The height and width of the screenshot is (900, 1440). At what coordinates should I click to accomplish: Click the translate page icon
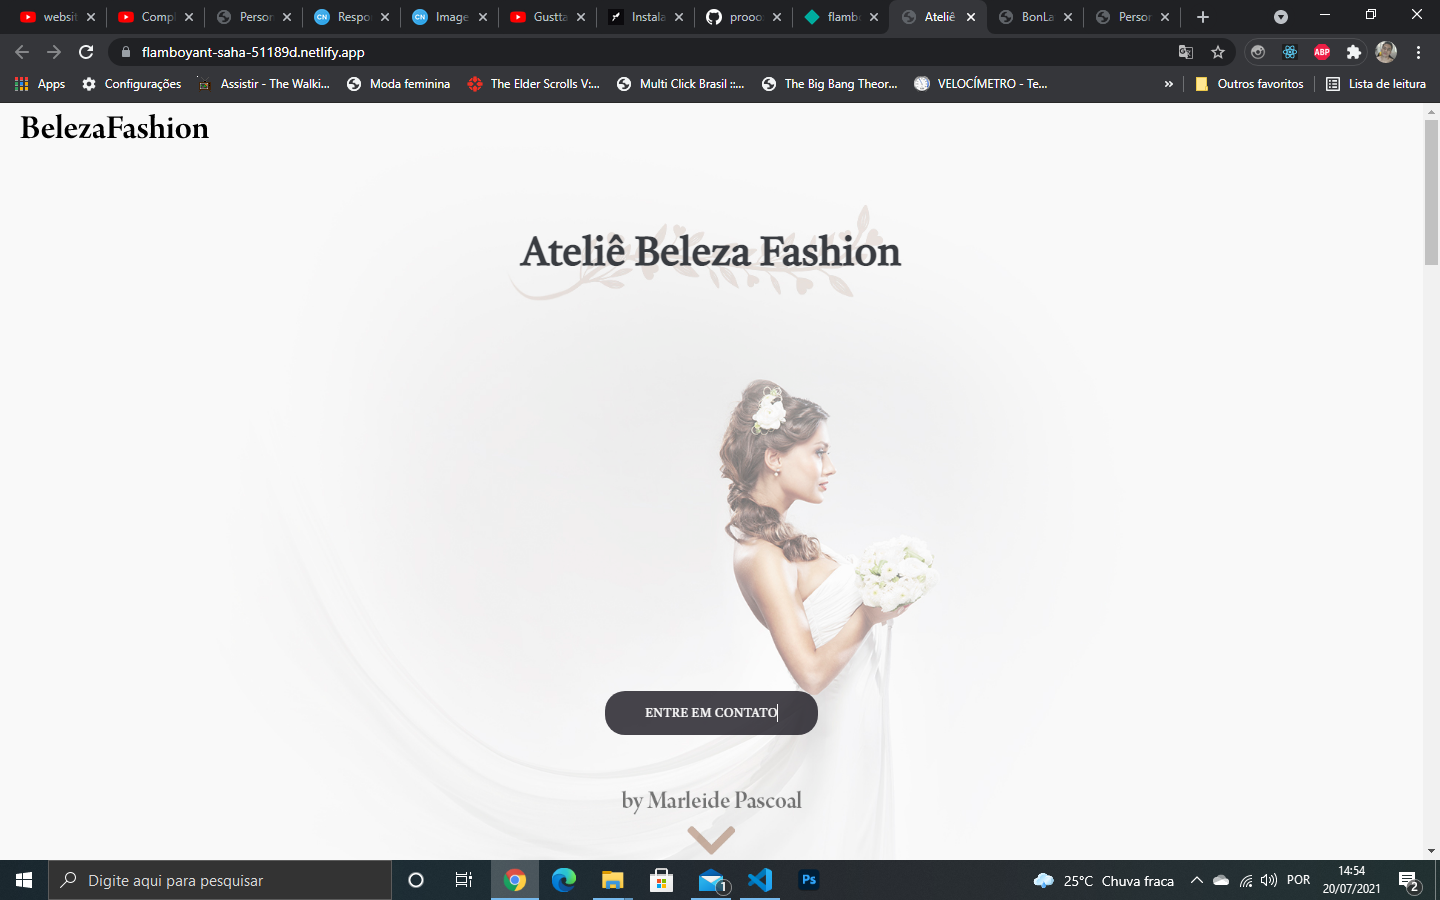[1186, 52]
